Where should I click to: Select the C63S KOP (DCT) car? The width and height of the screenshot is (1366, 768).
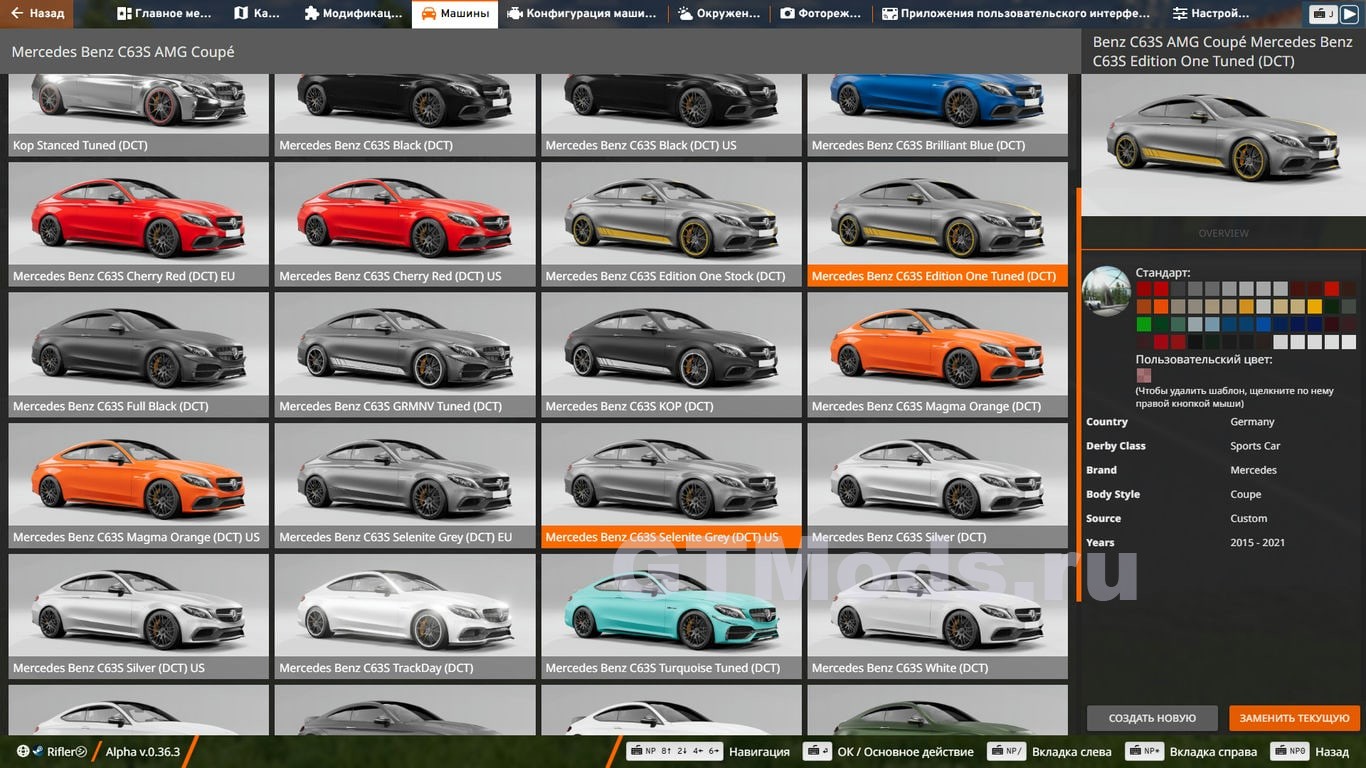point(671,355)
